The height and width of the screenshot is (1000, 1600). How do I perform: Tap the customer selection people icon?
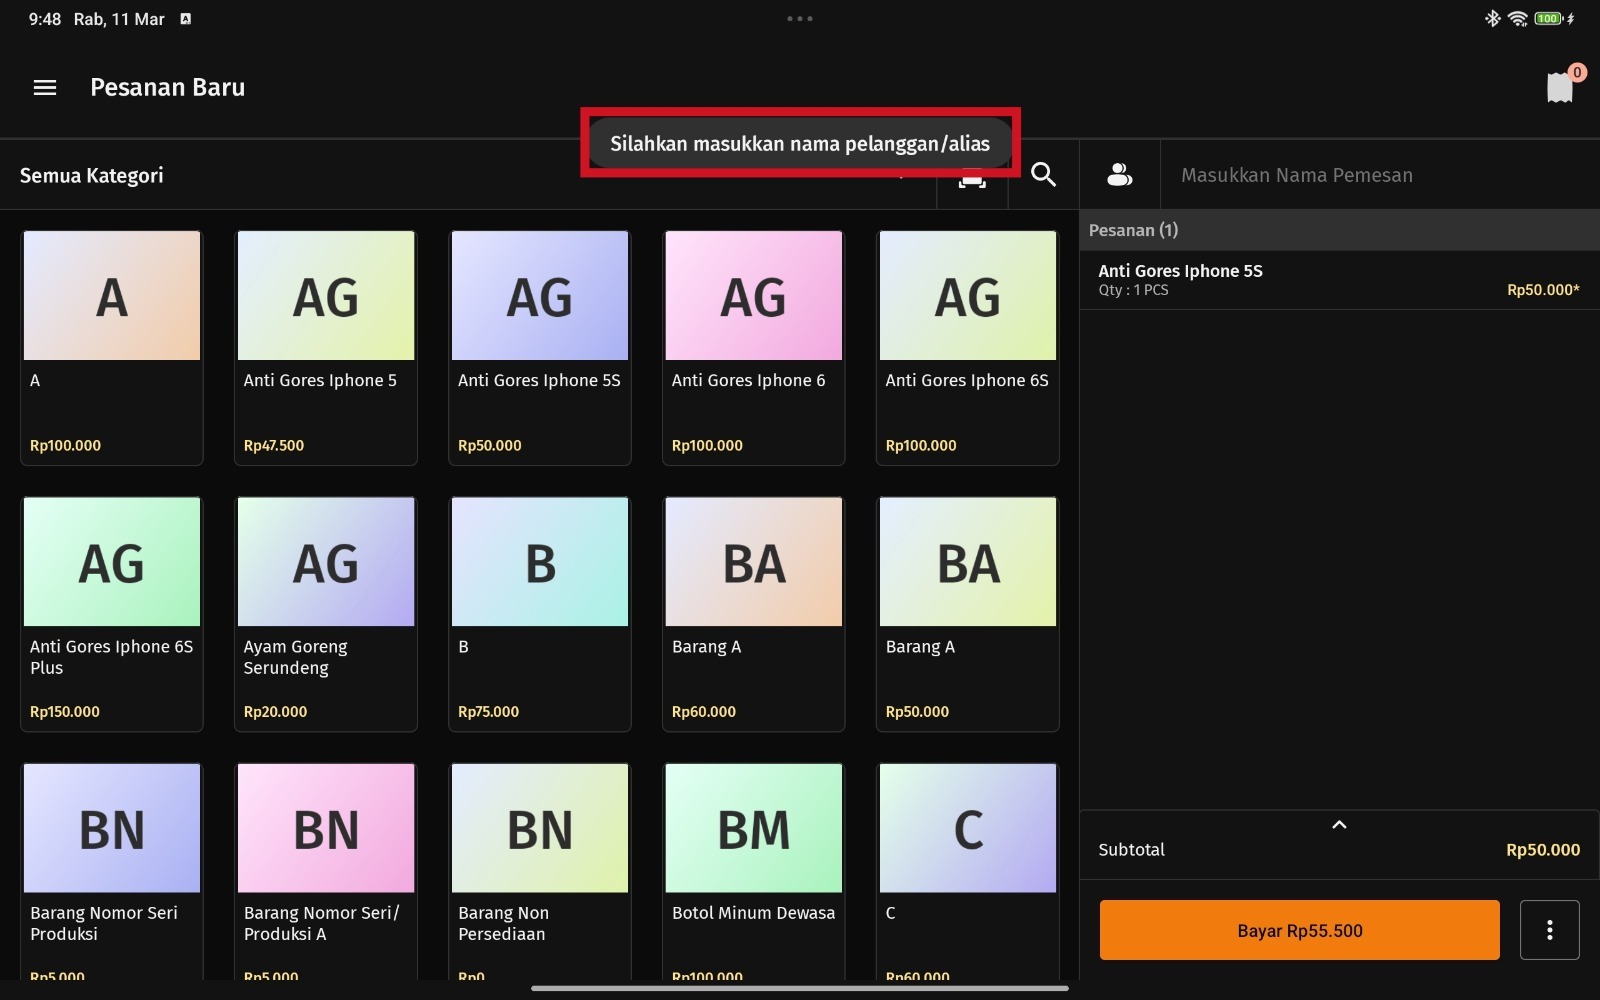[x=1119, y=175]
